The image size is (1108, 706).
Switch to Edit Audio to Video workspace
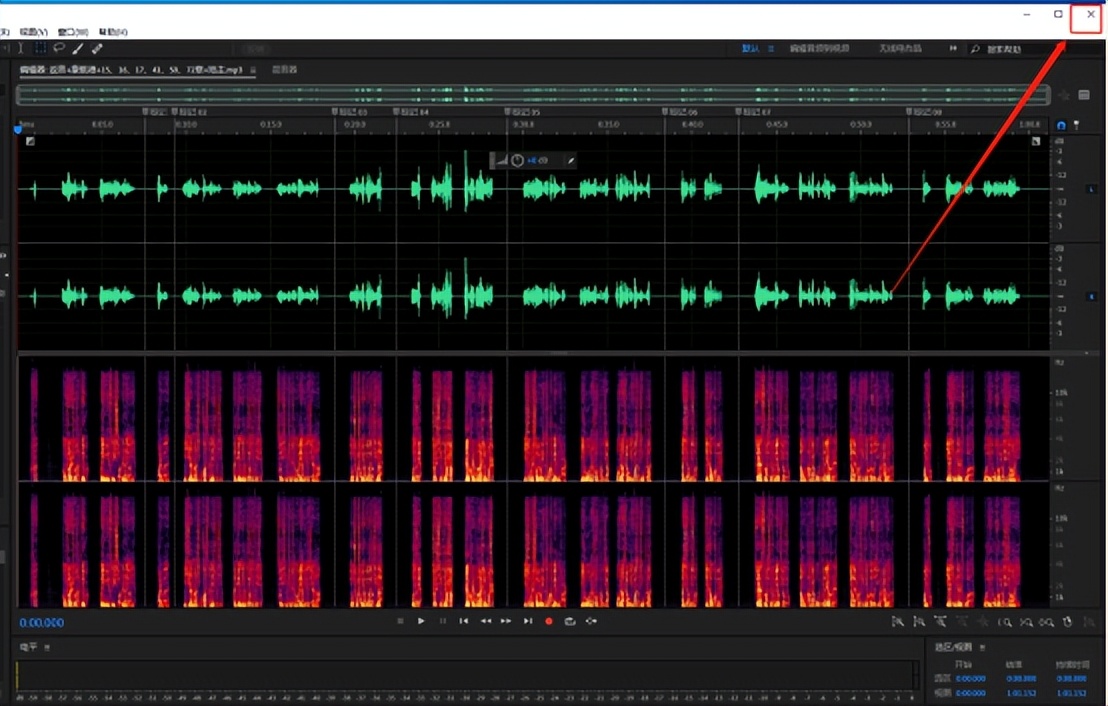pyautogui.click(x=819, y=48)
